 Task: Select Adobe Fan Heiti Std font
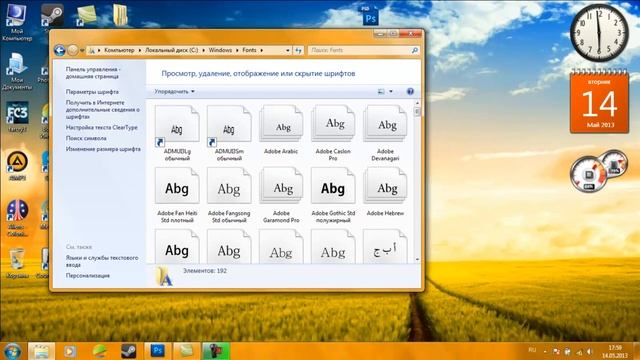tap(177, 195)
